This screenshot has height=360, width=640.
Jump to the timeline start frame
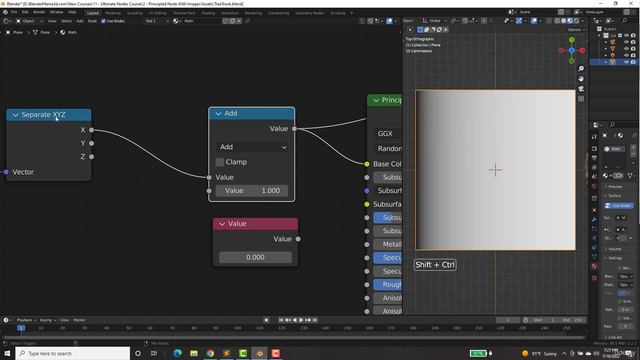click(281, 320)
